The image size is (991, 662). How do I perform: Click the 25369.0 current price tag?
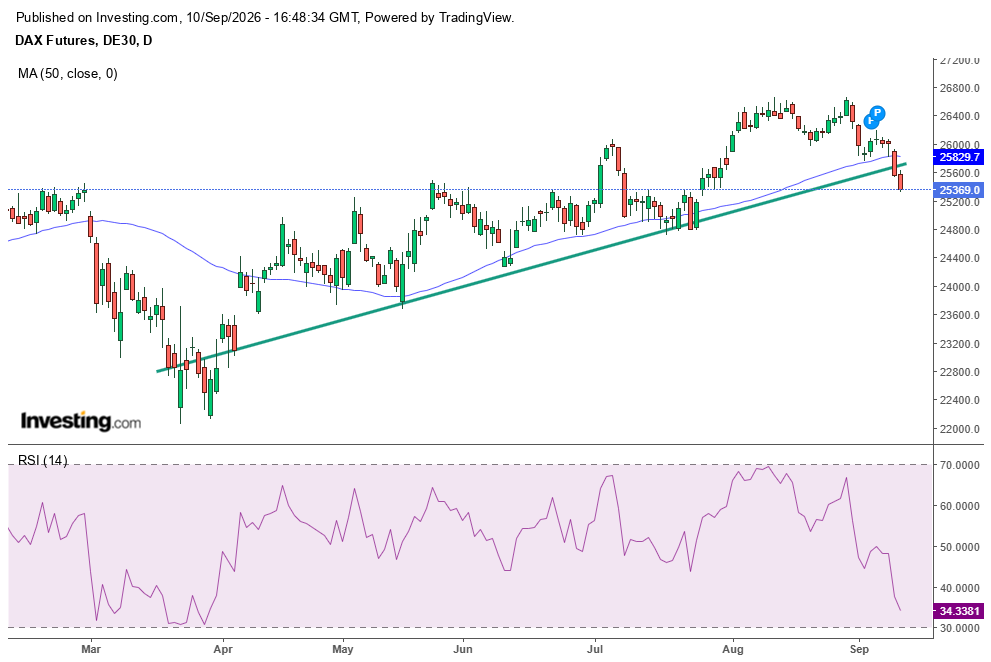click(x=959, y=190)
